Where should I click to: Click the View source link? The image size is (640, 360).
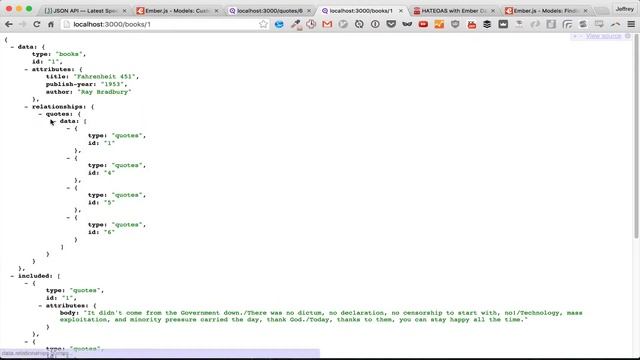click(x=603, y=36)
